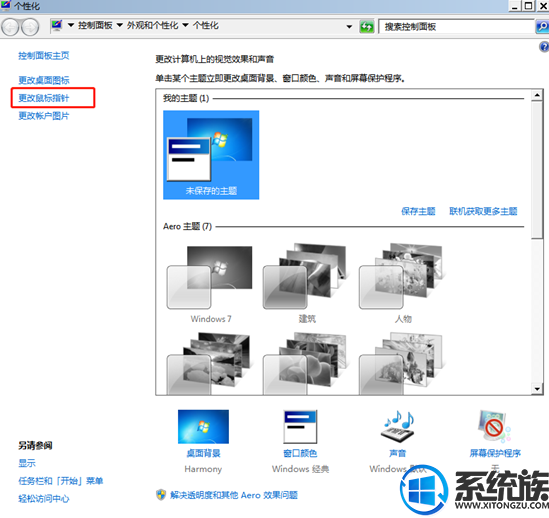Click the blue help question mark icon
This screenshot has height=518, width=549.
[544, 47]
